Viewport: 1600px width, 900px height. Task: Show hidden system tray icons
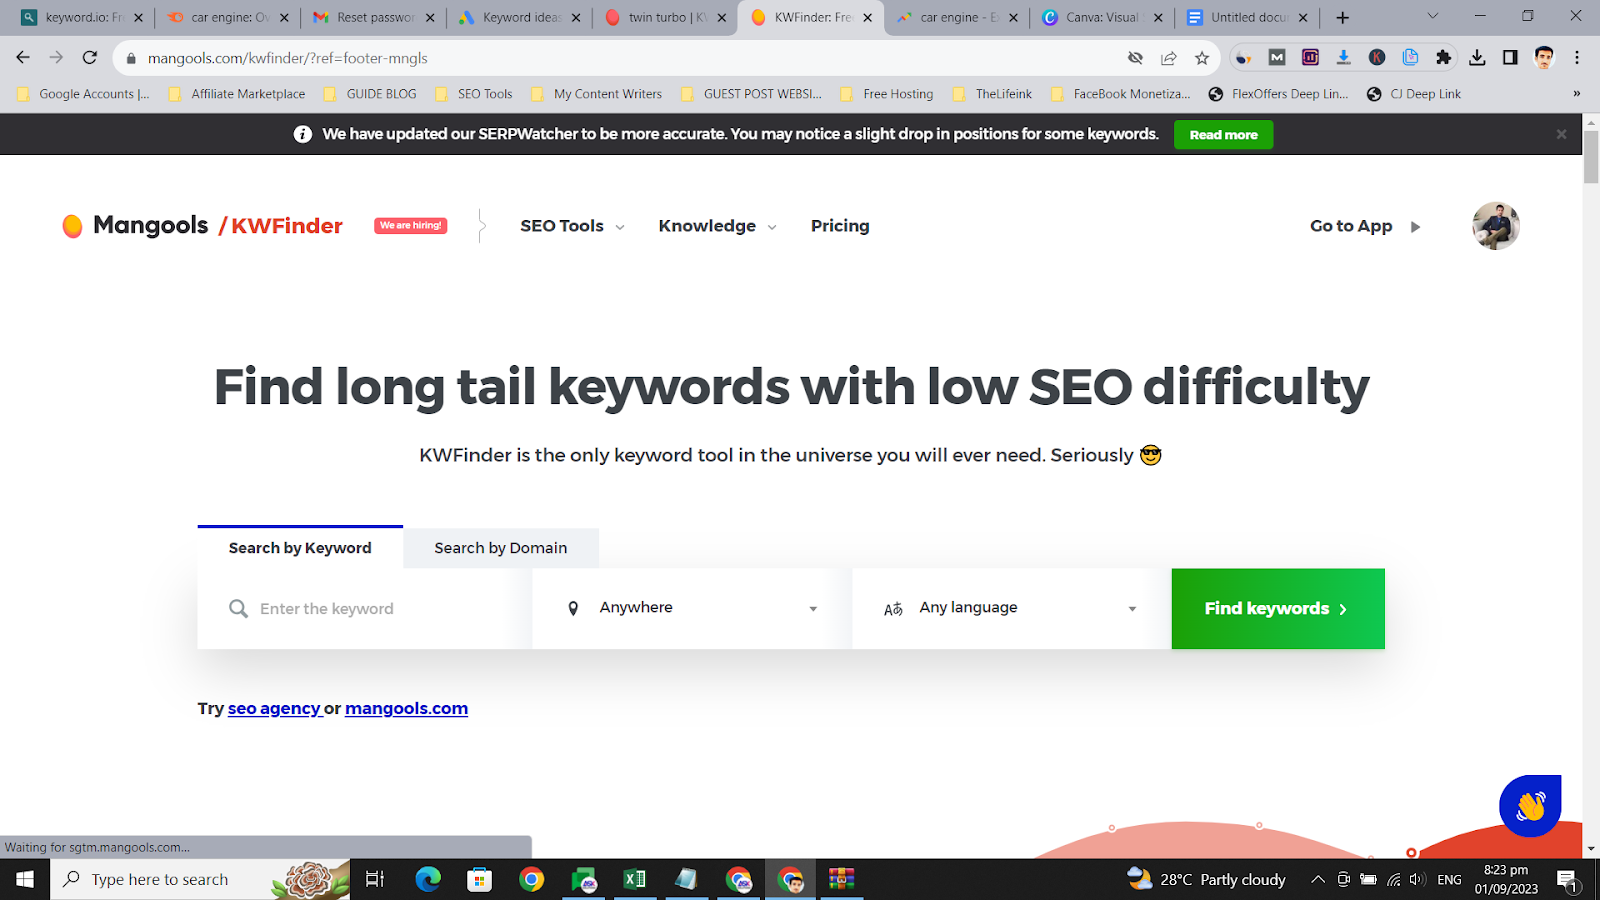coord(1318,880)
